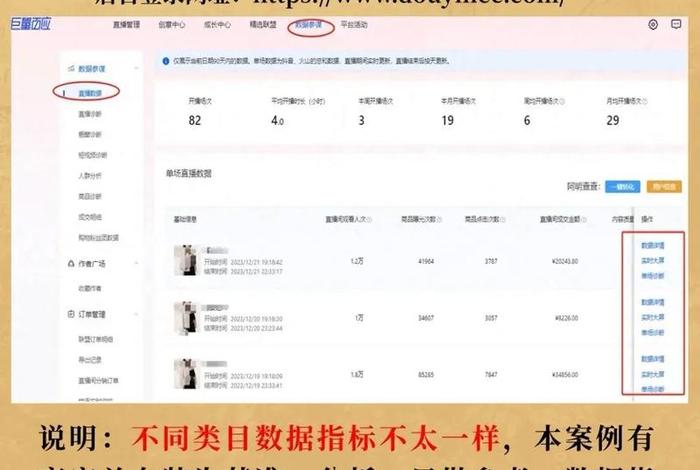Select 直播分析 in the sidebar

click(90, 114)
